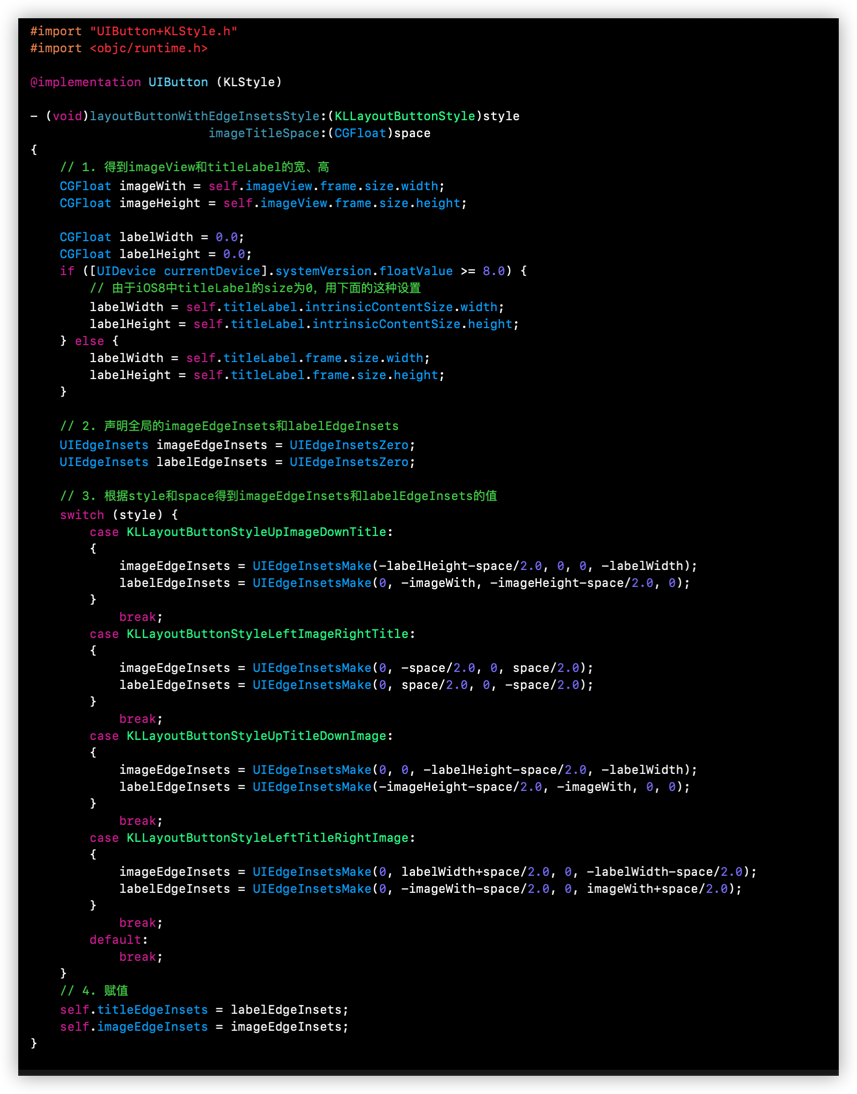Click case KLLayoutButtonStyleLeftTitleRightImage
Viewport: 857px width, 1094px height.
[x=253, y=838]
